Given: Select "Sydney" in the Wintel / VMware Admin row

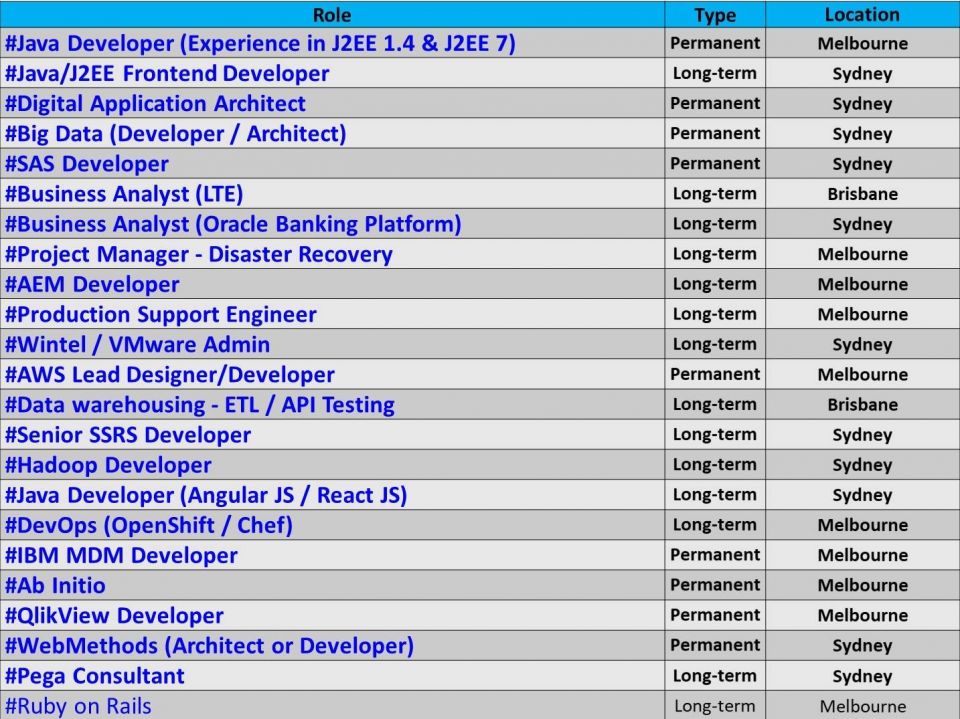Looking at the screenshot, I should coord(862,345).
